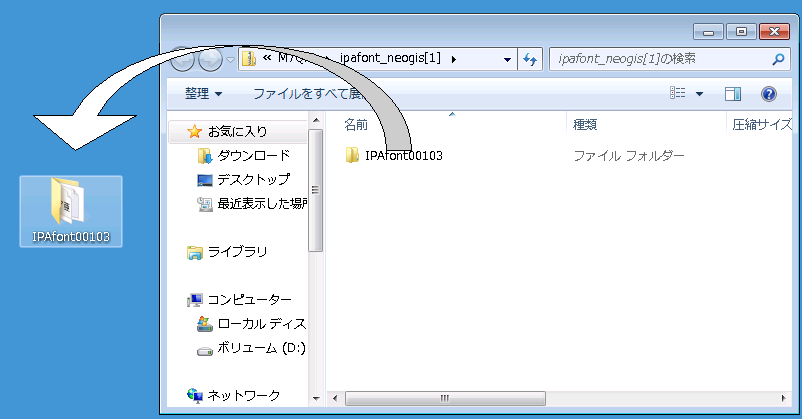Click the Forward navigation button

[x=210, y=60]
